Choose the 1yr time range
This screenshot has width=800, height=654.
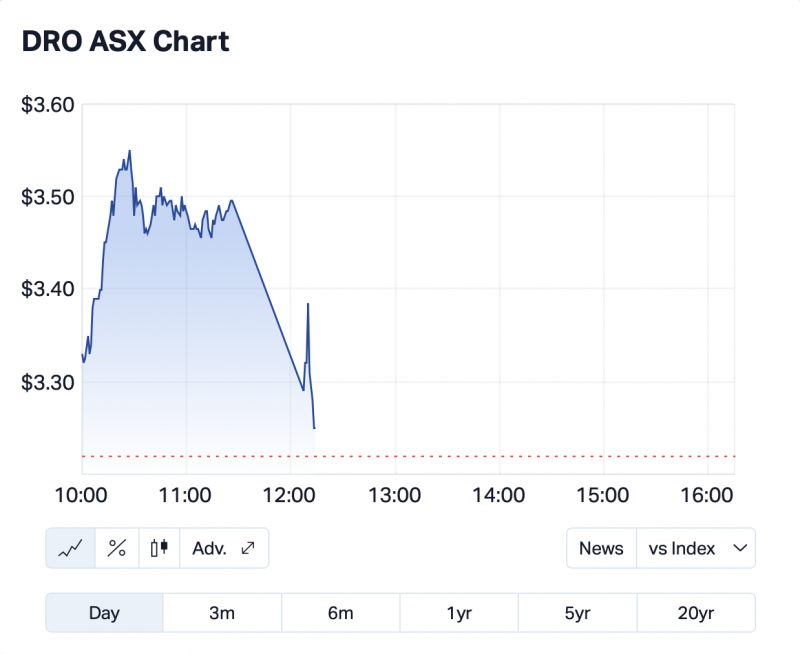[x=459, y=613]
